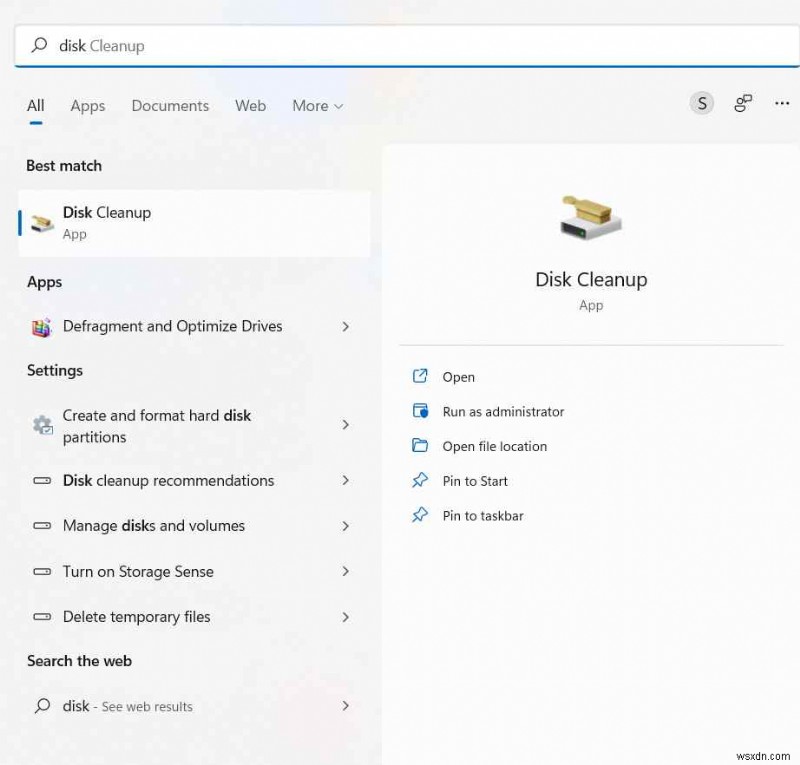Click the Pin to Start pin icon
The image size is (800, 765).
tap(420, 481)
